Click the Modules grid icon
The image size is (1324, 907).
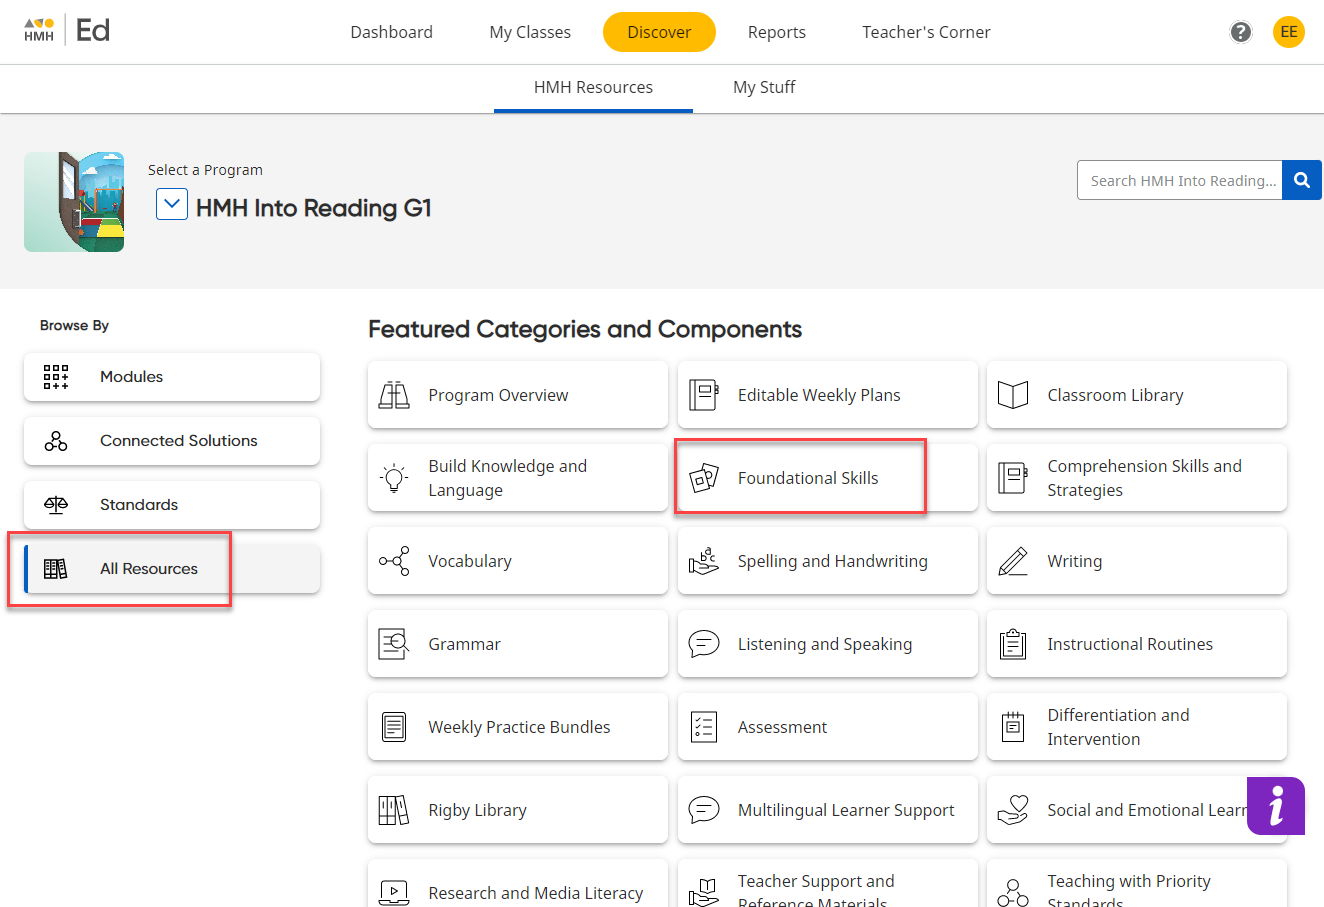click(56, 377)
